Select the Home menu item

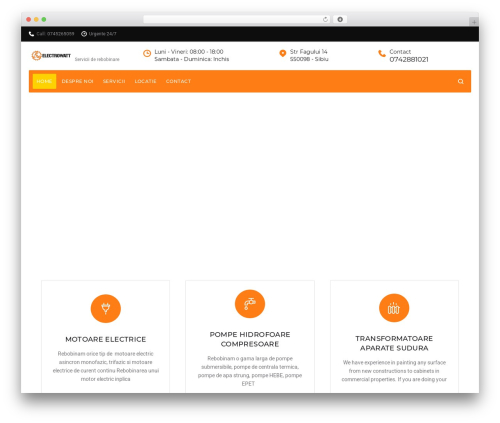click(x=44, y=81)
